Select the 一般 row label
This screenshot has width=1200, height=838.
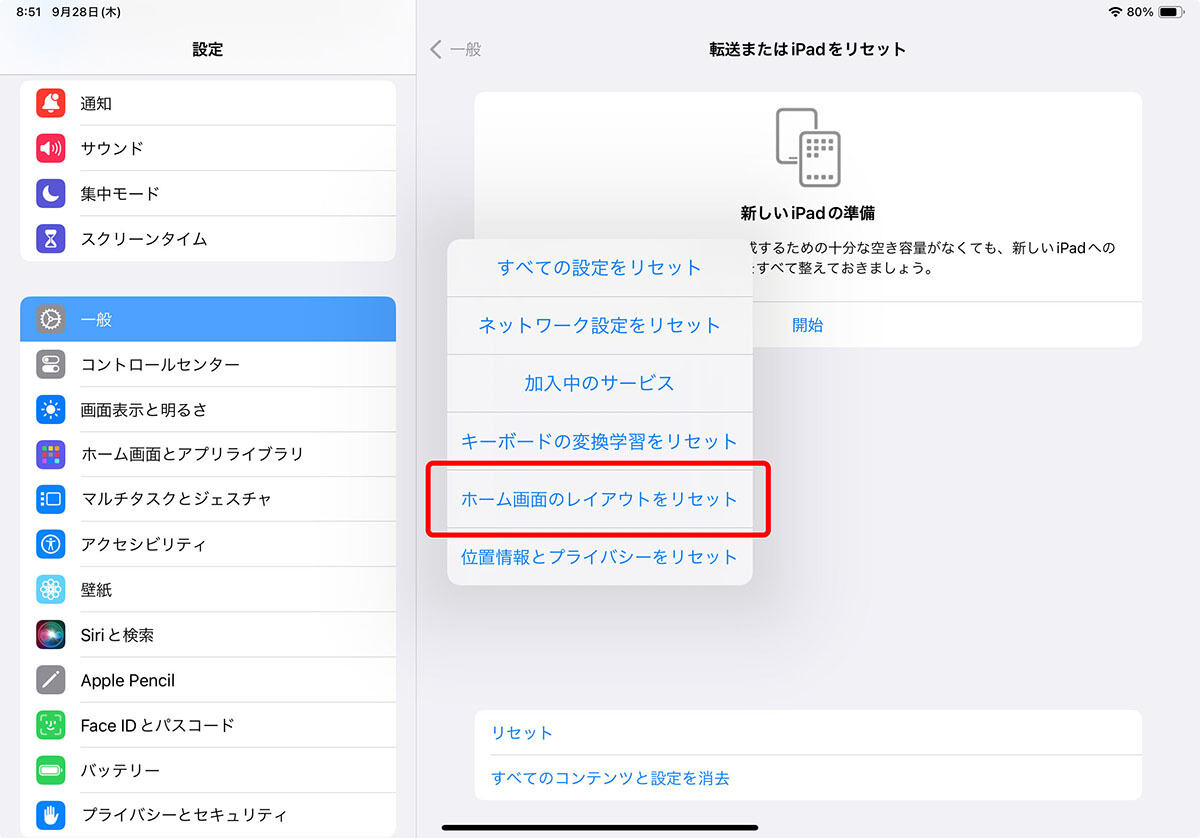tap(96, 320)
